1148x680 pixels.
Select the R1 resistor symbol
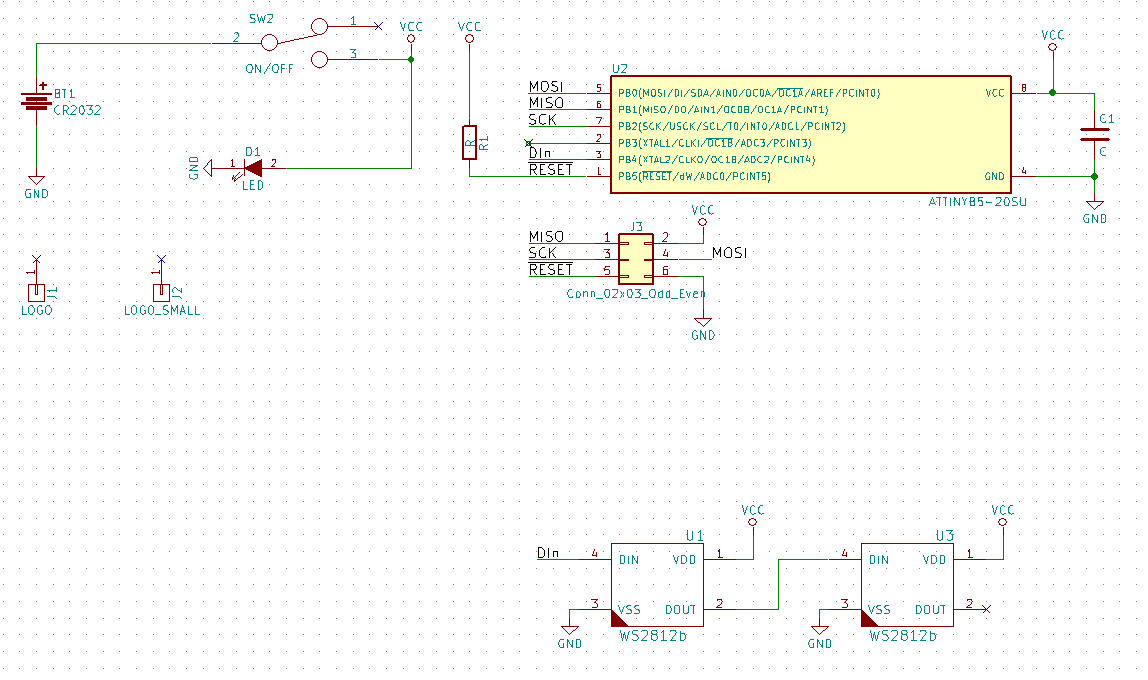coord(469,142)
